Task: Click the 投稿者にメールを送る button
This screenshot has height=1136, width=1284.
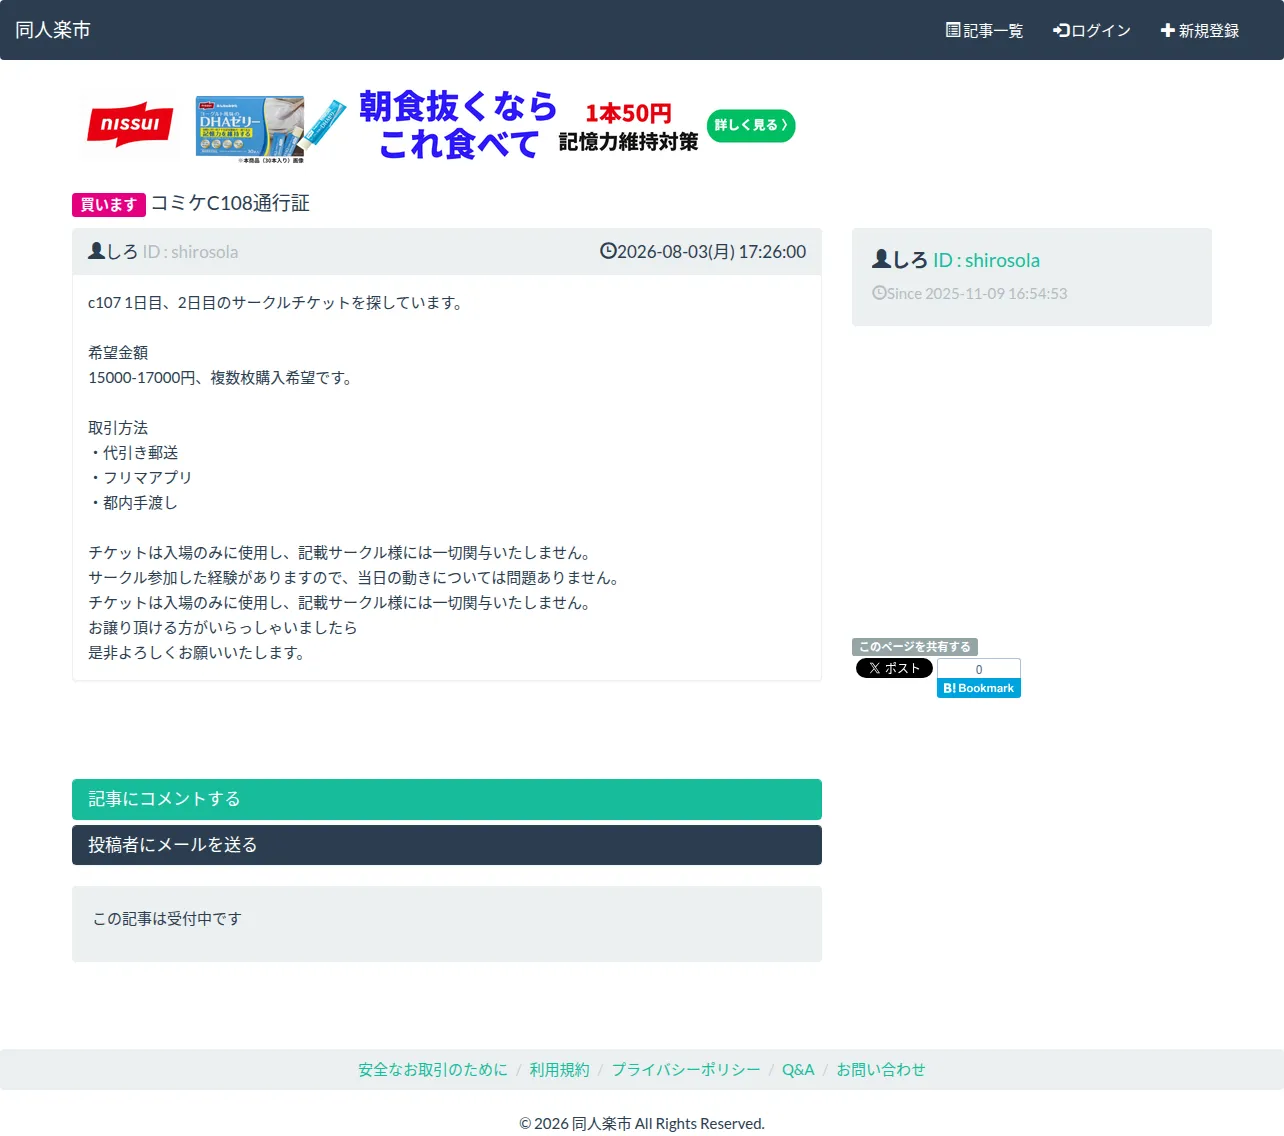Action: tap(447, 845)
